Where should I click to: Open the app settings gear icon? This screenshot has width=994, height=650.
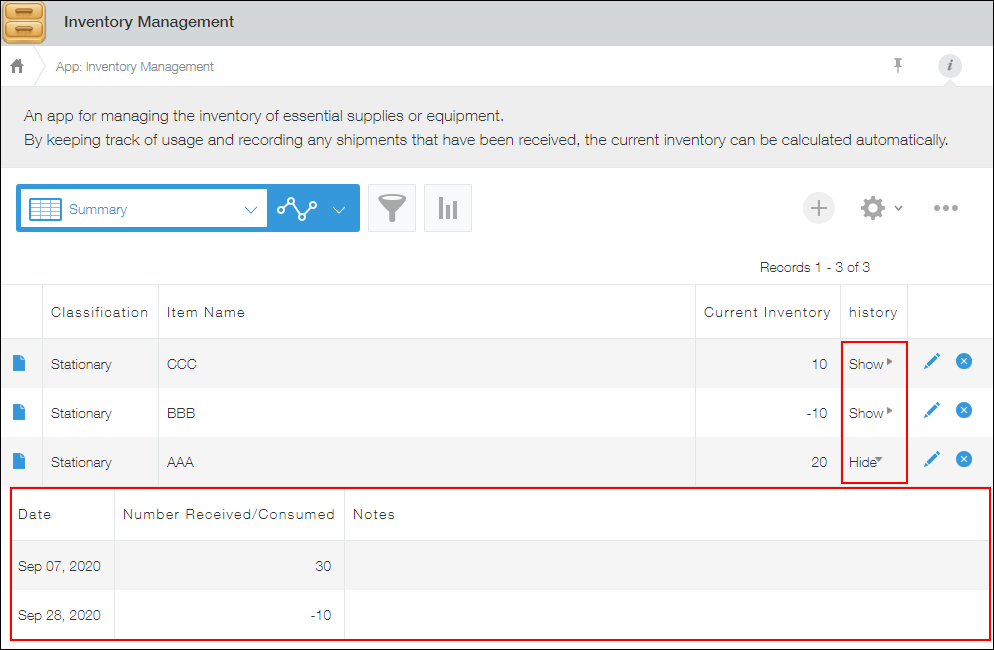[x=873, y=208]
